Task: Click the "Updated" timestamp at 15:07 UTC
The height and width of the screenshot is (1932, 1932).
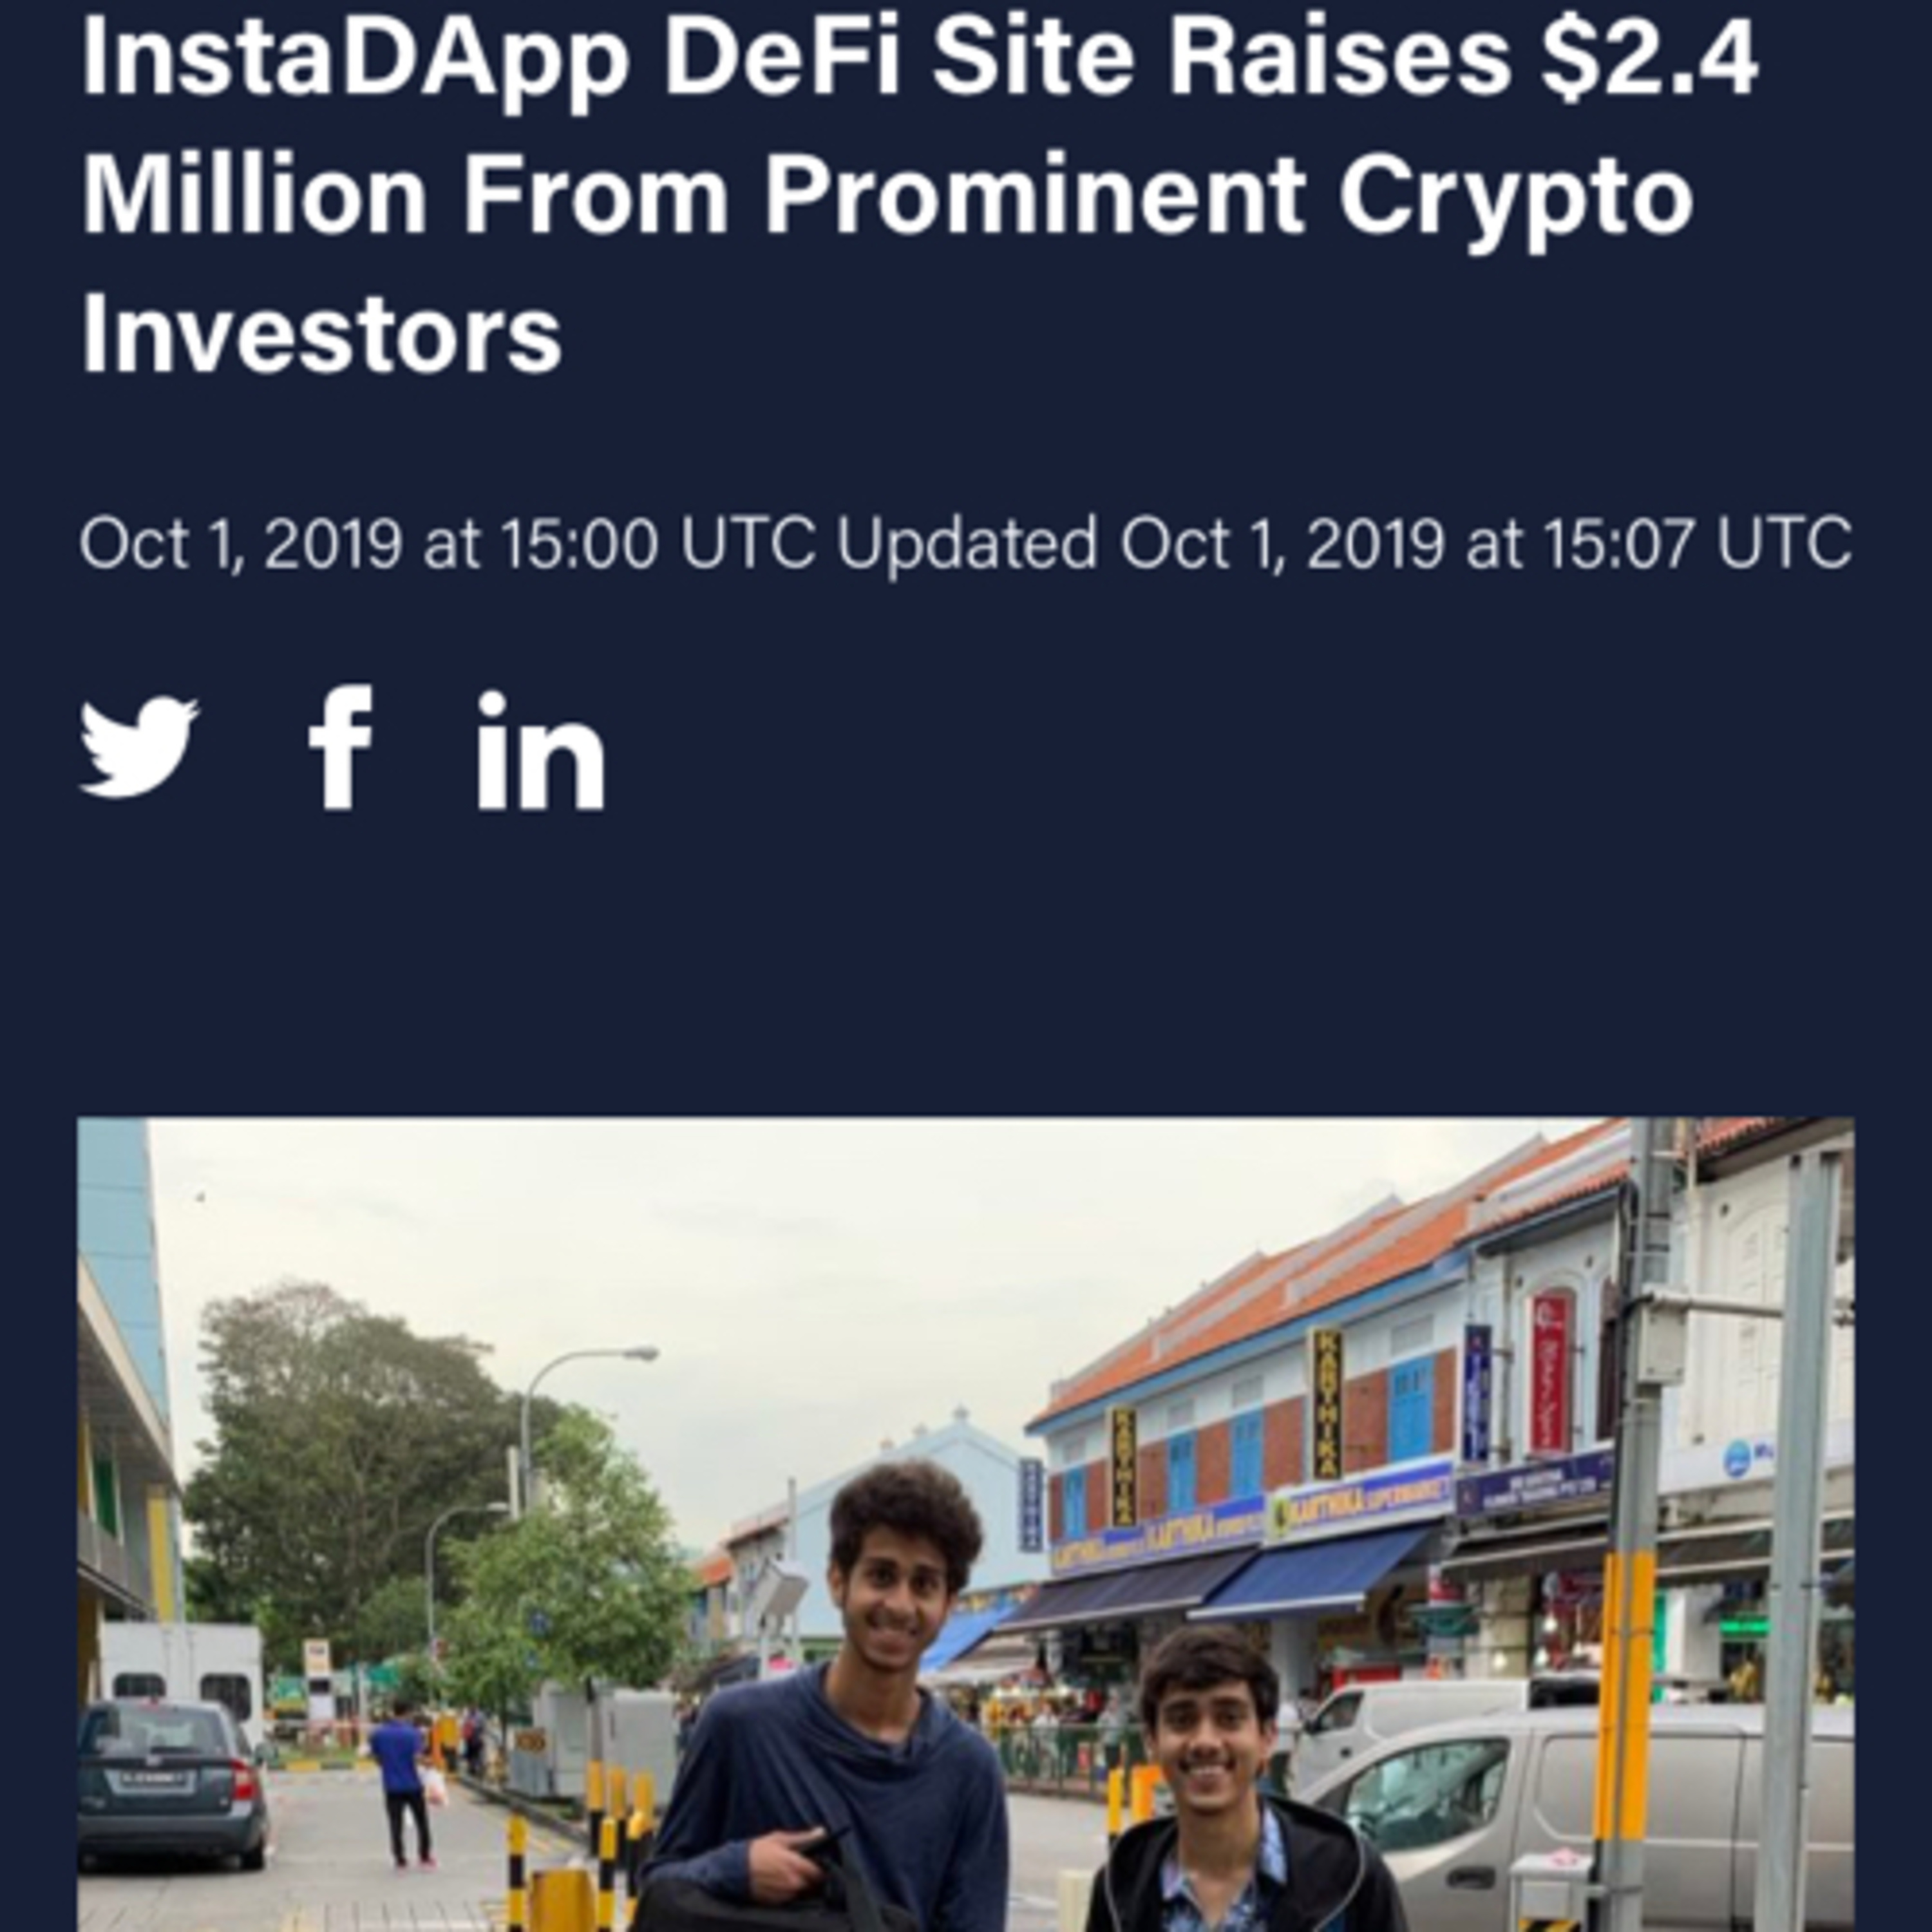Action: (1344, 544)
